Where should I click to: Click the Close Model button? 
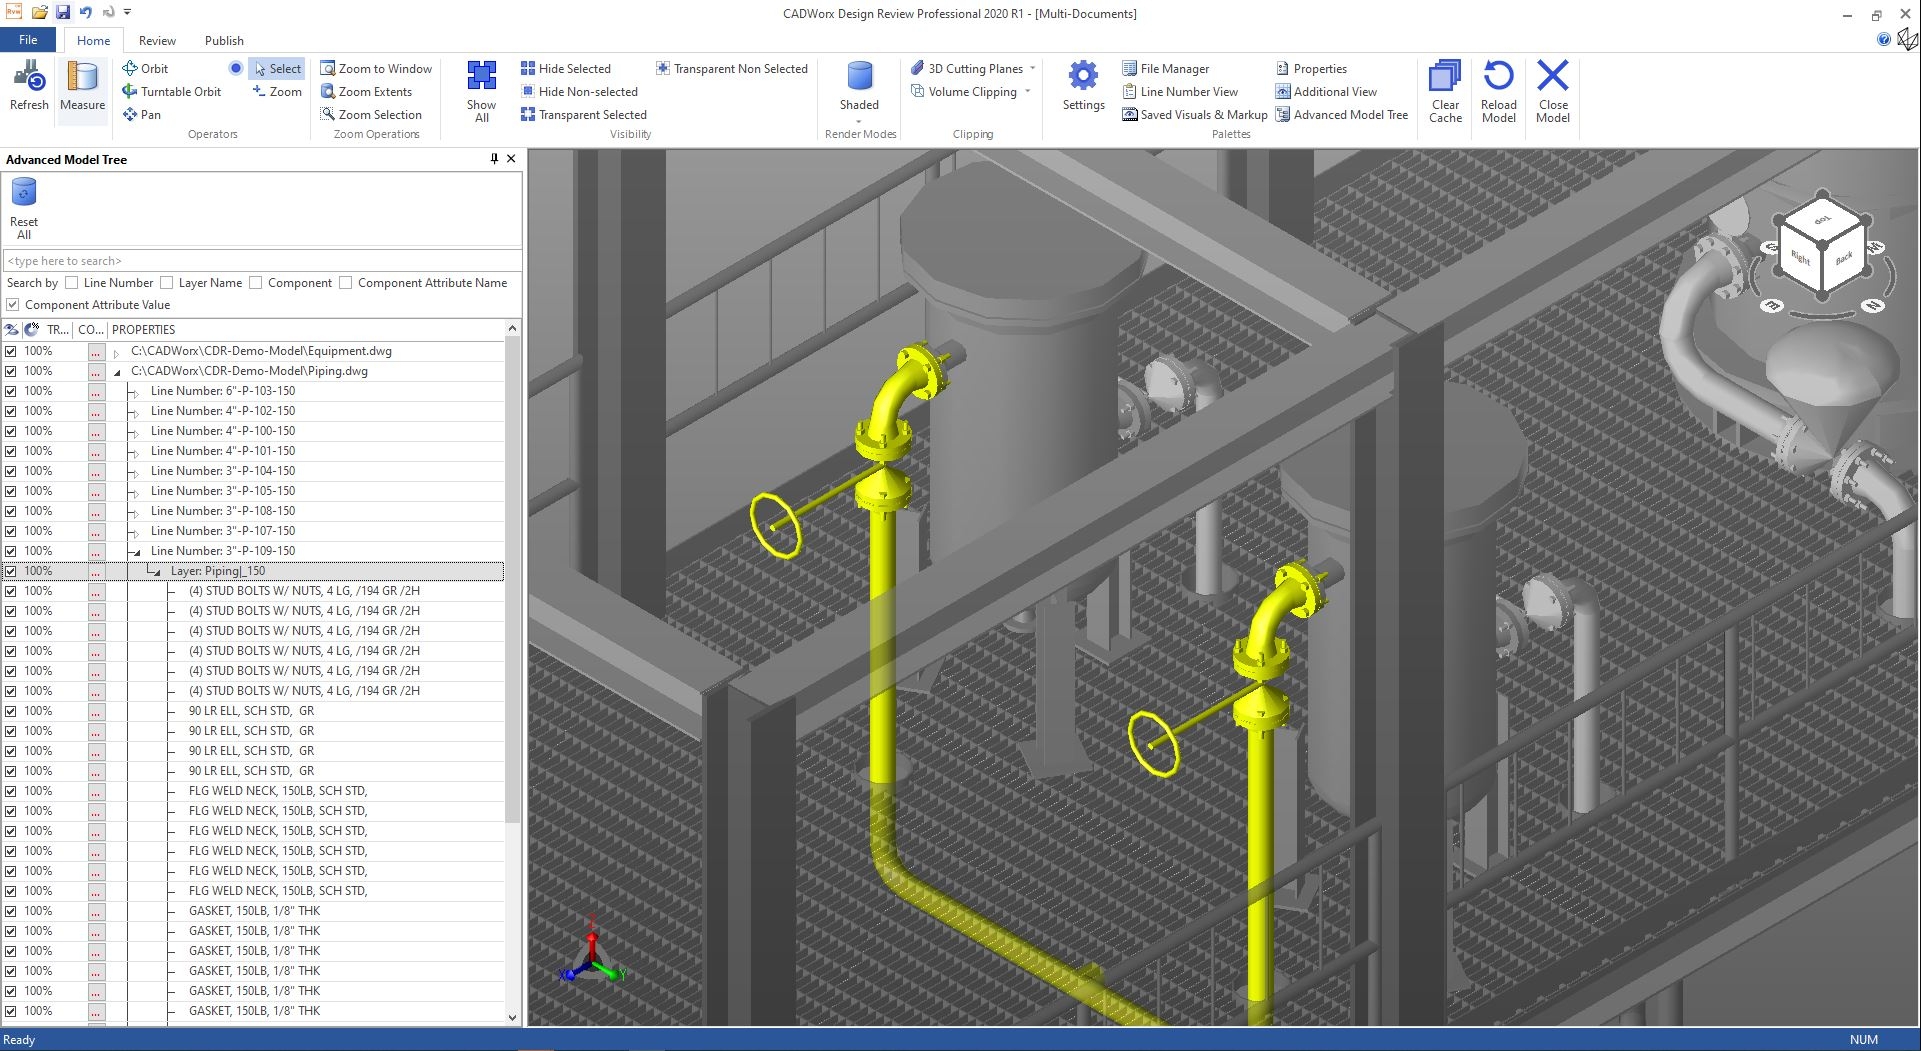point(1553,91)
